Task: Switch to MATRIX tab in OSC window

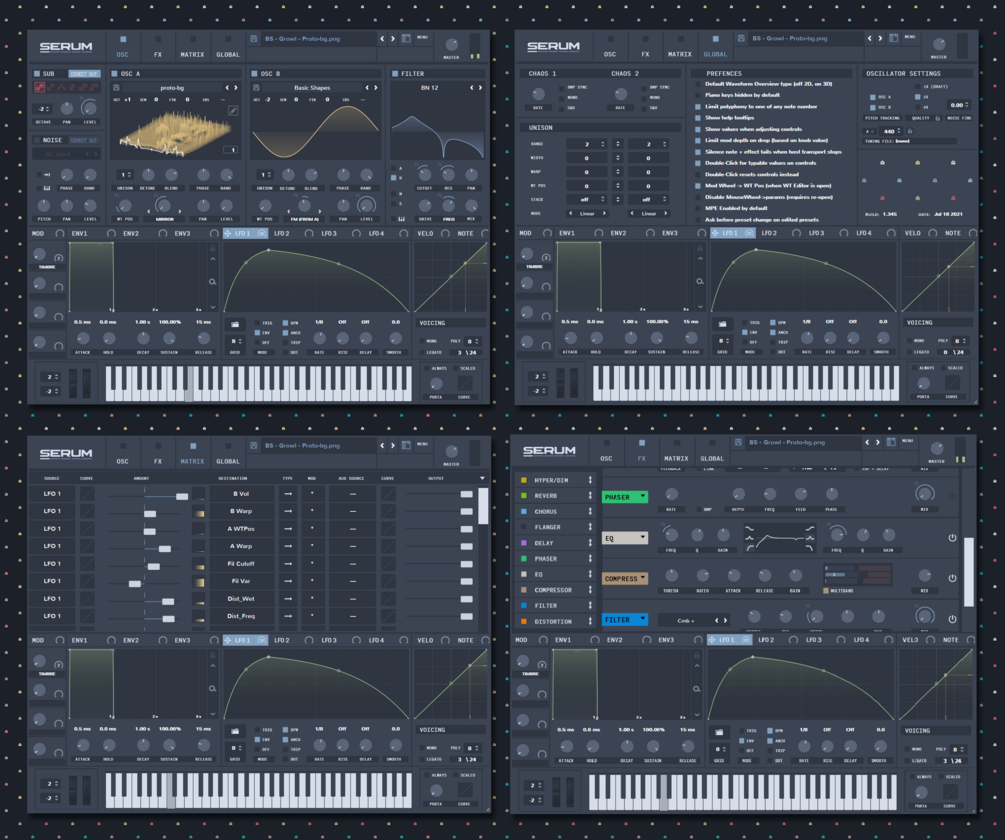Action: click(192, 46)
